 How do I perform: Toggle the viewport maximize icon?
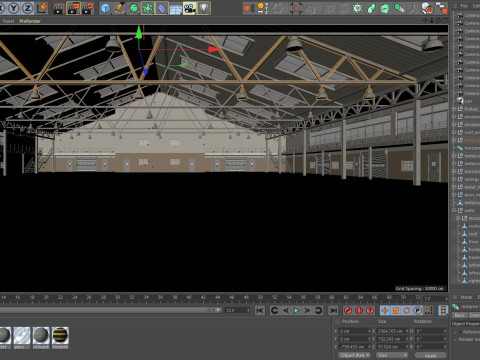click(x=445, y=21)
